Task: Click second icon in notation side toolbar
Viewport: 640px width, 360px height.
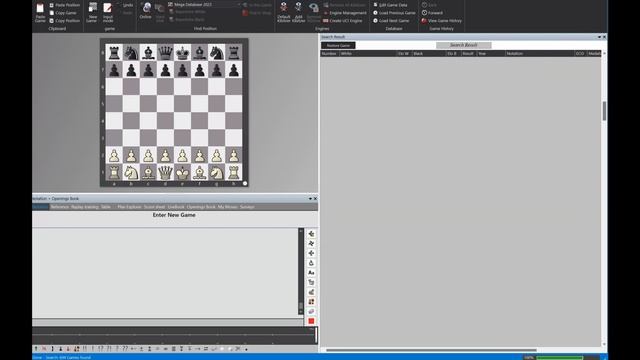Action: 311,244
